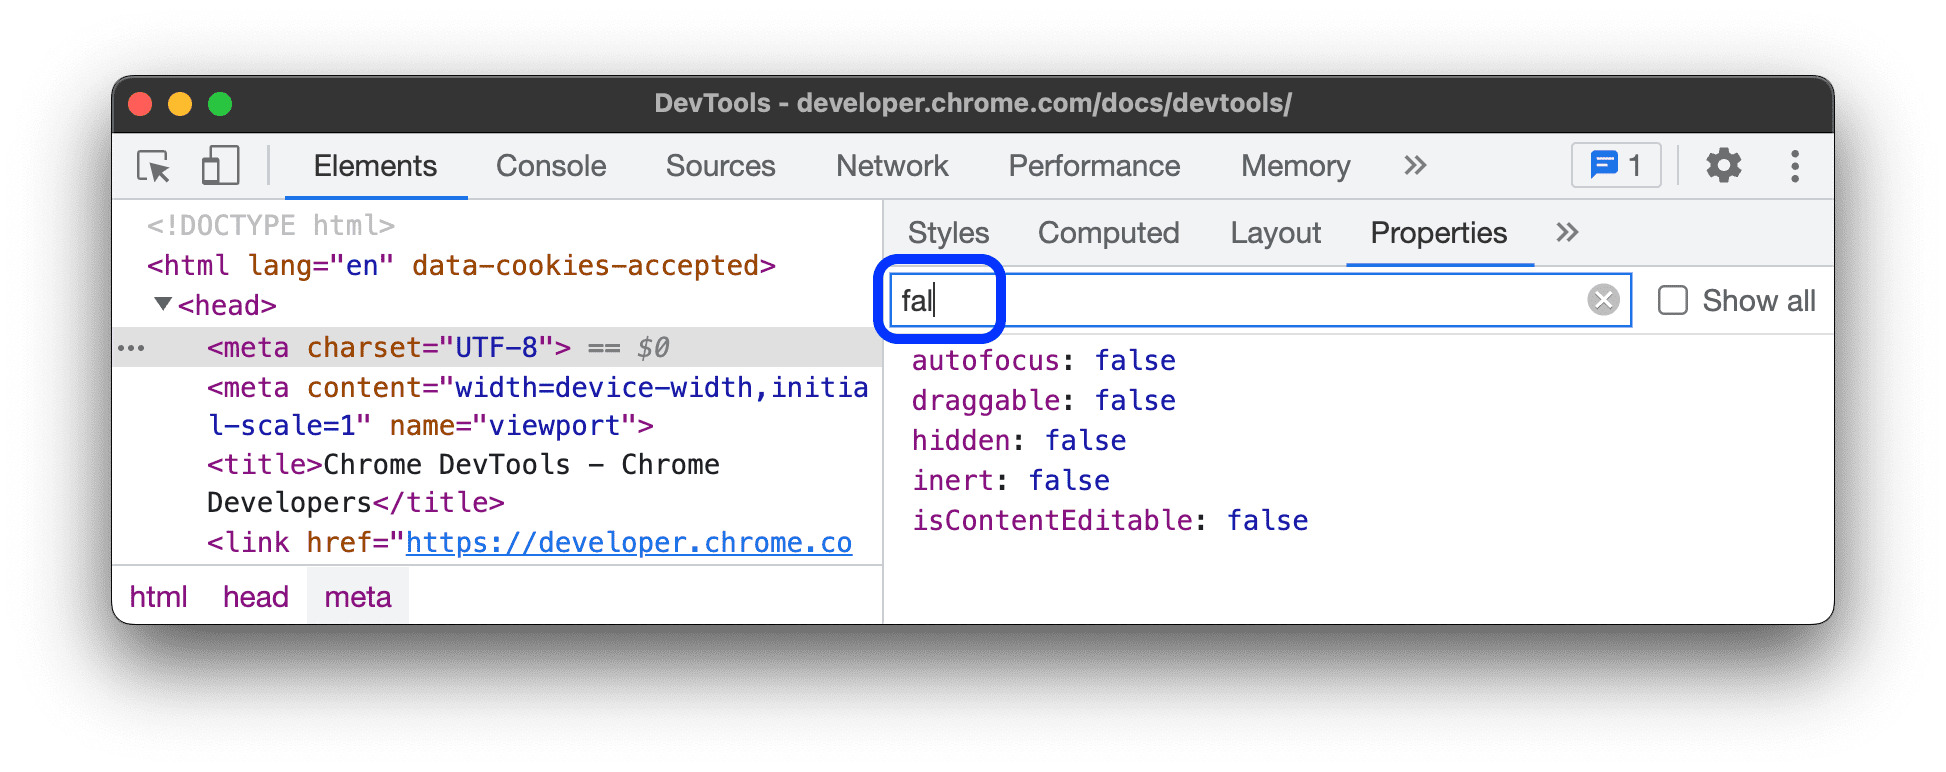Enable the Show all checkbox
The image size is (1946, 772).
[1672, 299]
